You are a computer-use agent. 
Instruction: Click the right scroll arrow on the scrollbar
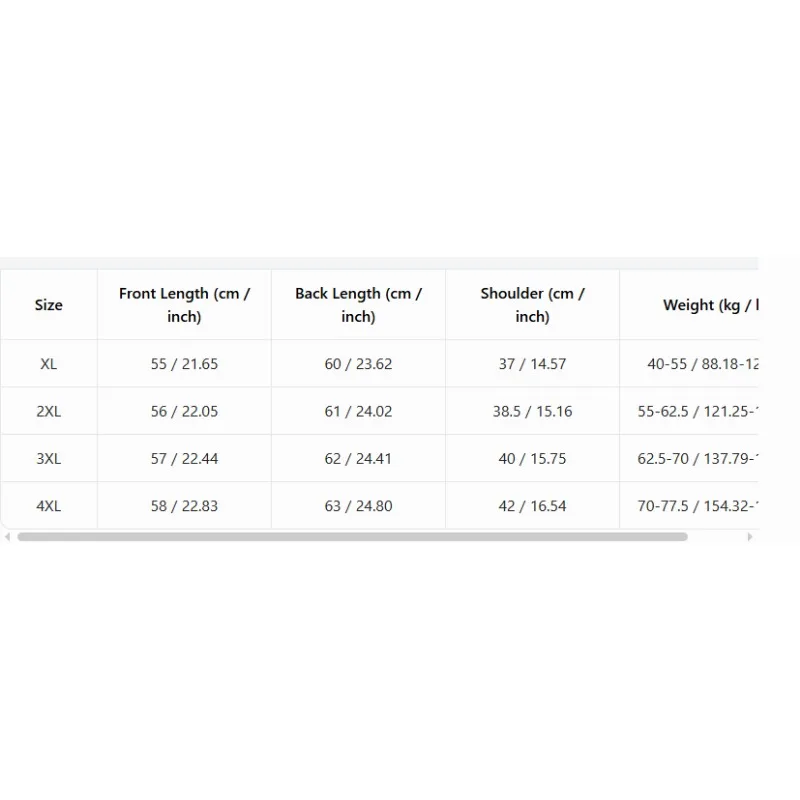point(749,537)
